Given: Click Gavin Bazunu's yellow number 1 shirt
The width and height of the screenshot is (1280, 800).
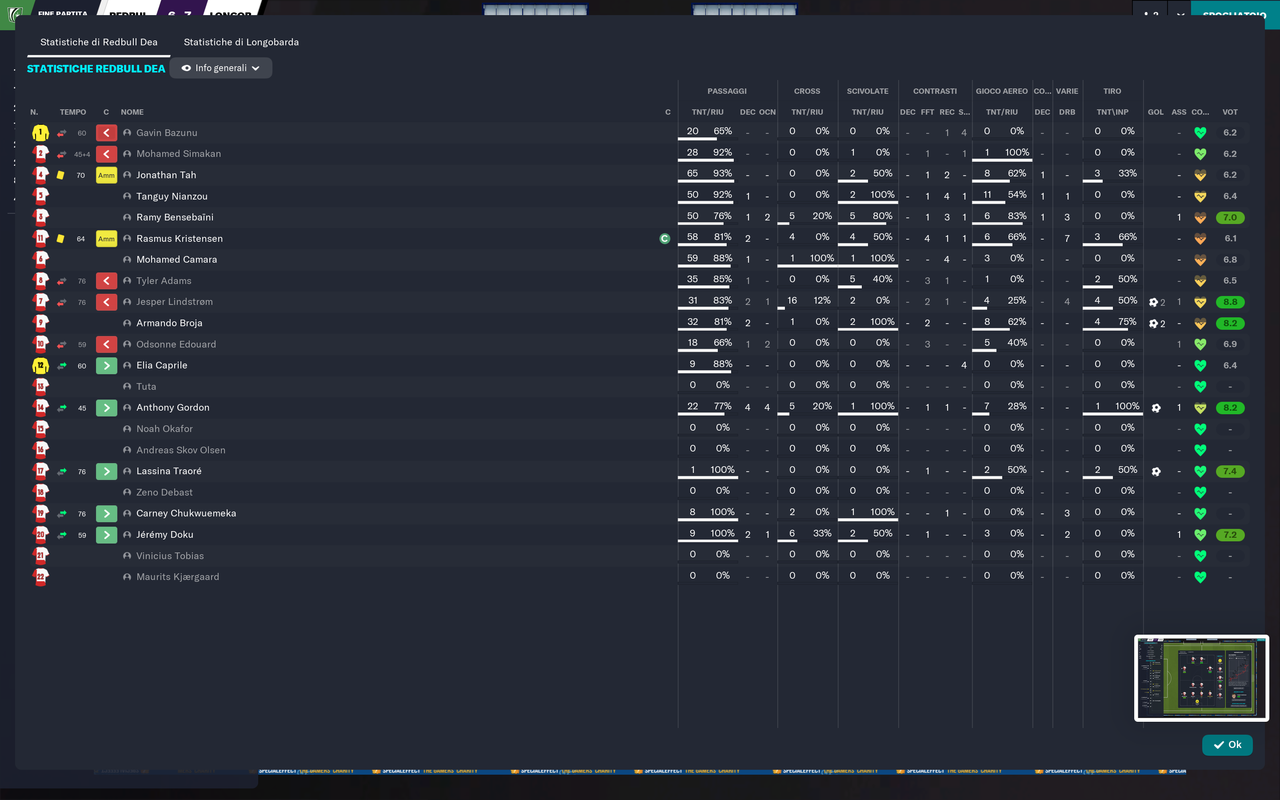Looking at the screenshot, I should click(40, 133).
